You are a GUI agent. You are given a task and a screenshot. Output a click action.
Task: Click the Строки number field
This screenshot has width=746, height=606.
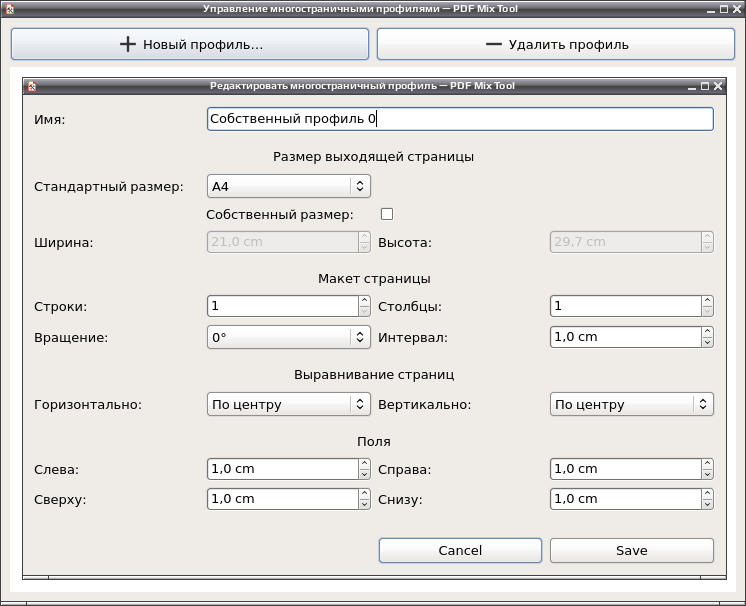pyautogui.click(x=283, y=306)
